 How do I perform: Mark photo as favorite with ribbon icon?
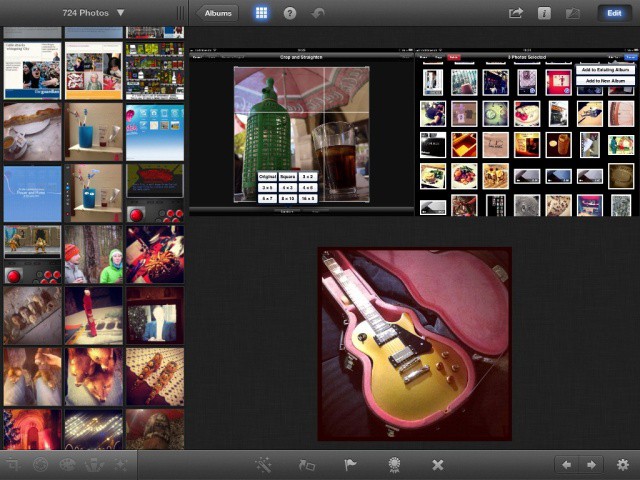(x=394, y=465)
